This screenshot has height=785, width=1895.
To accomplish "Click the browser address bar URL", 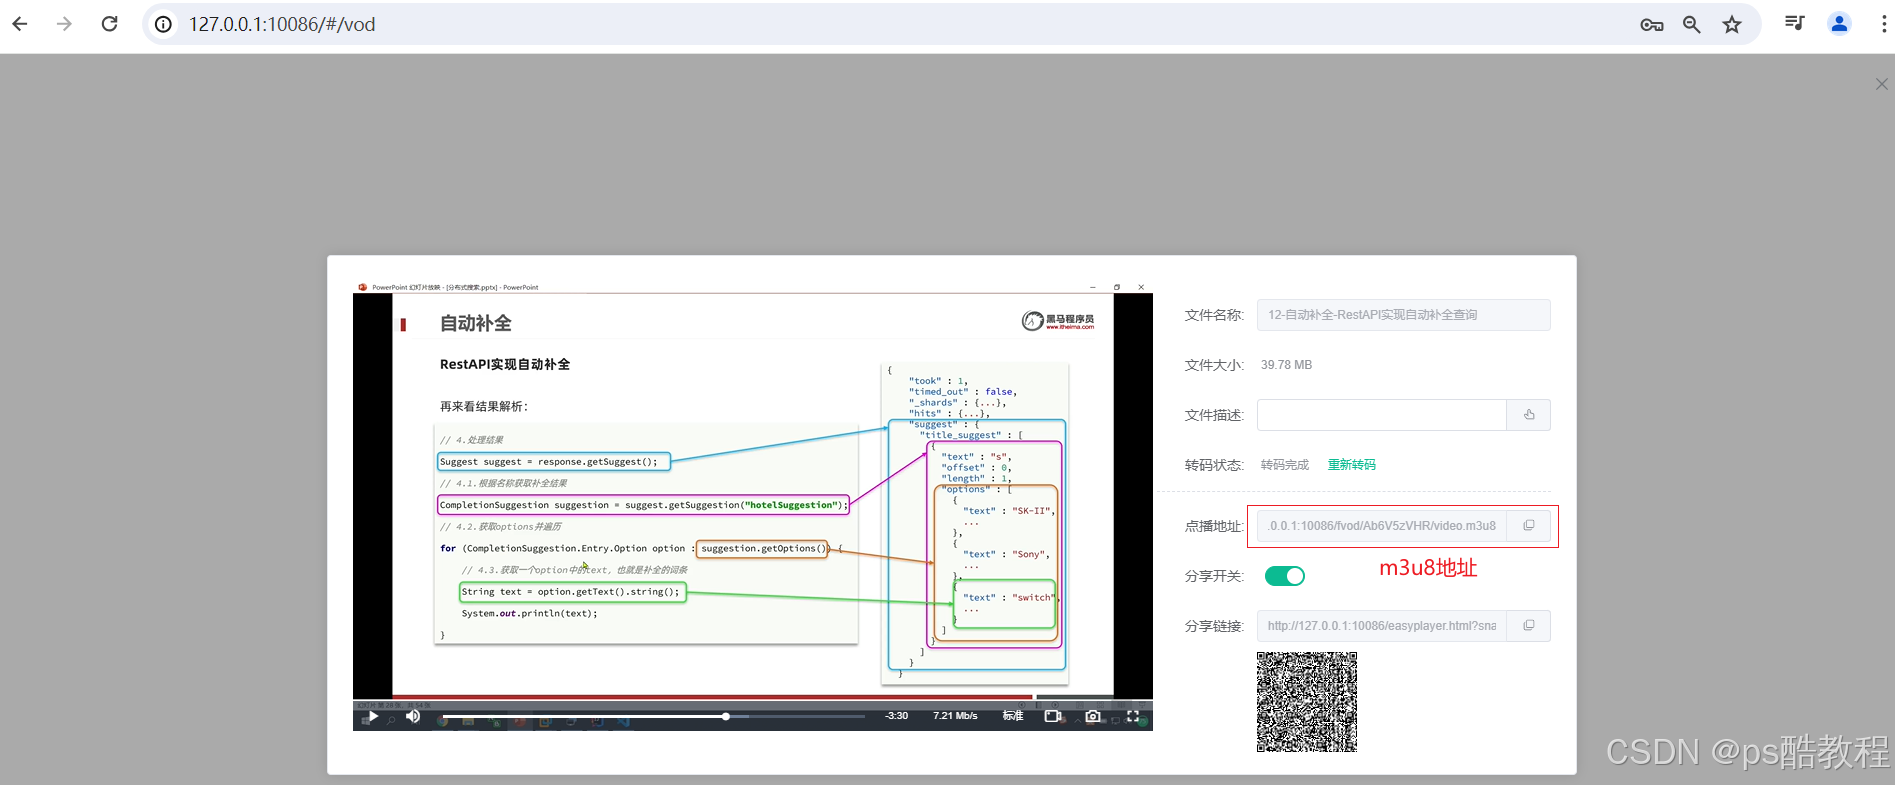I will 282,24.
